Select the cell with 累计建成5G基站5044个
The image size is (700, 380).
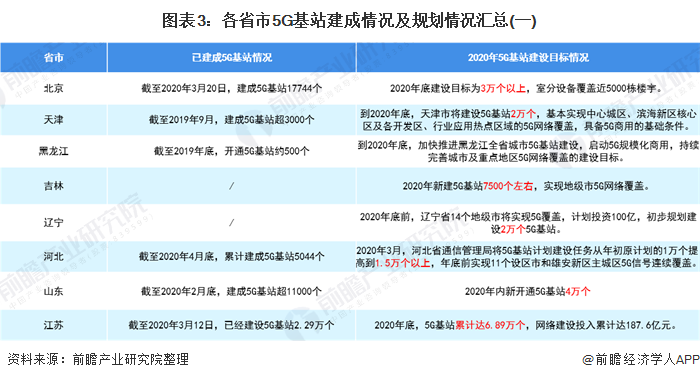point(232,256)
